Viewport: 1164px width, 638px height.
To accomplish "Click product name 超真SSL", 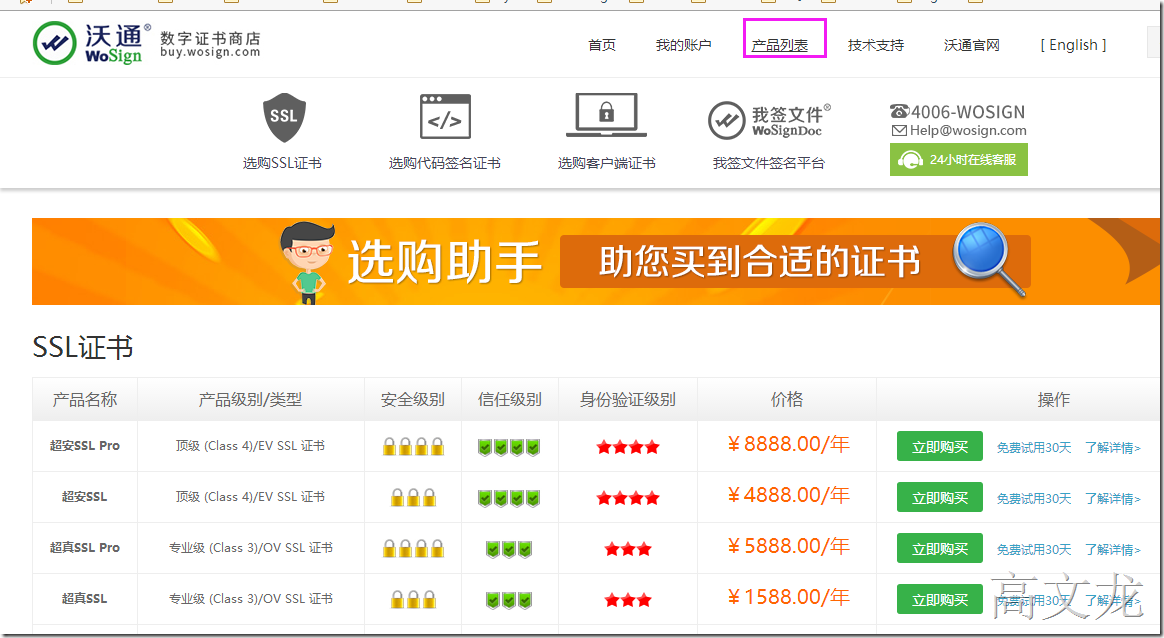I will [x=85, y=598].
